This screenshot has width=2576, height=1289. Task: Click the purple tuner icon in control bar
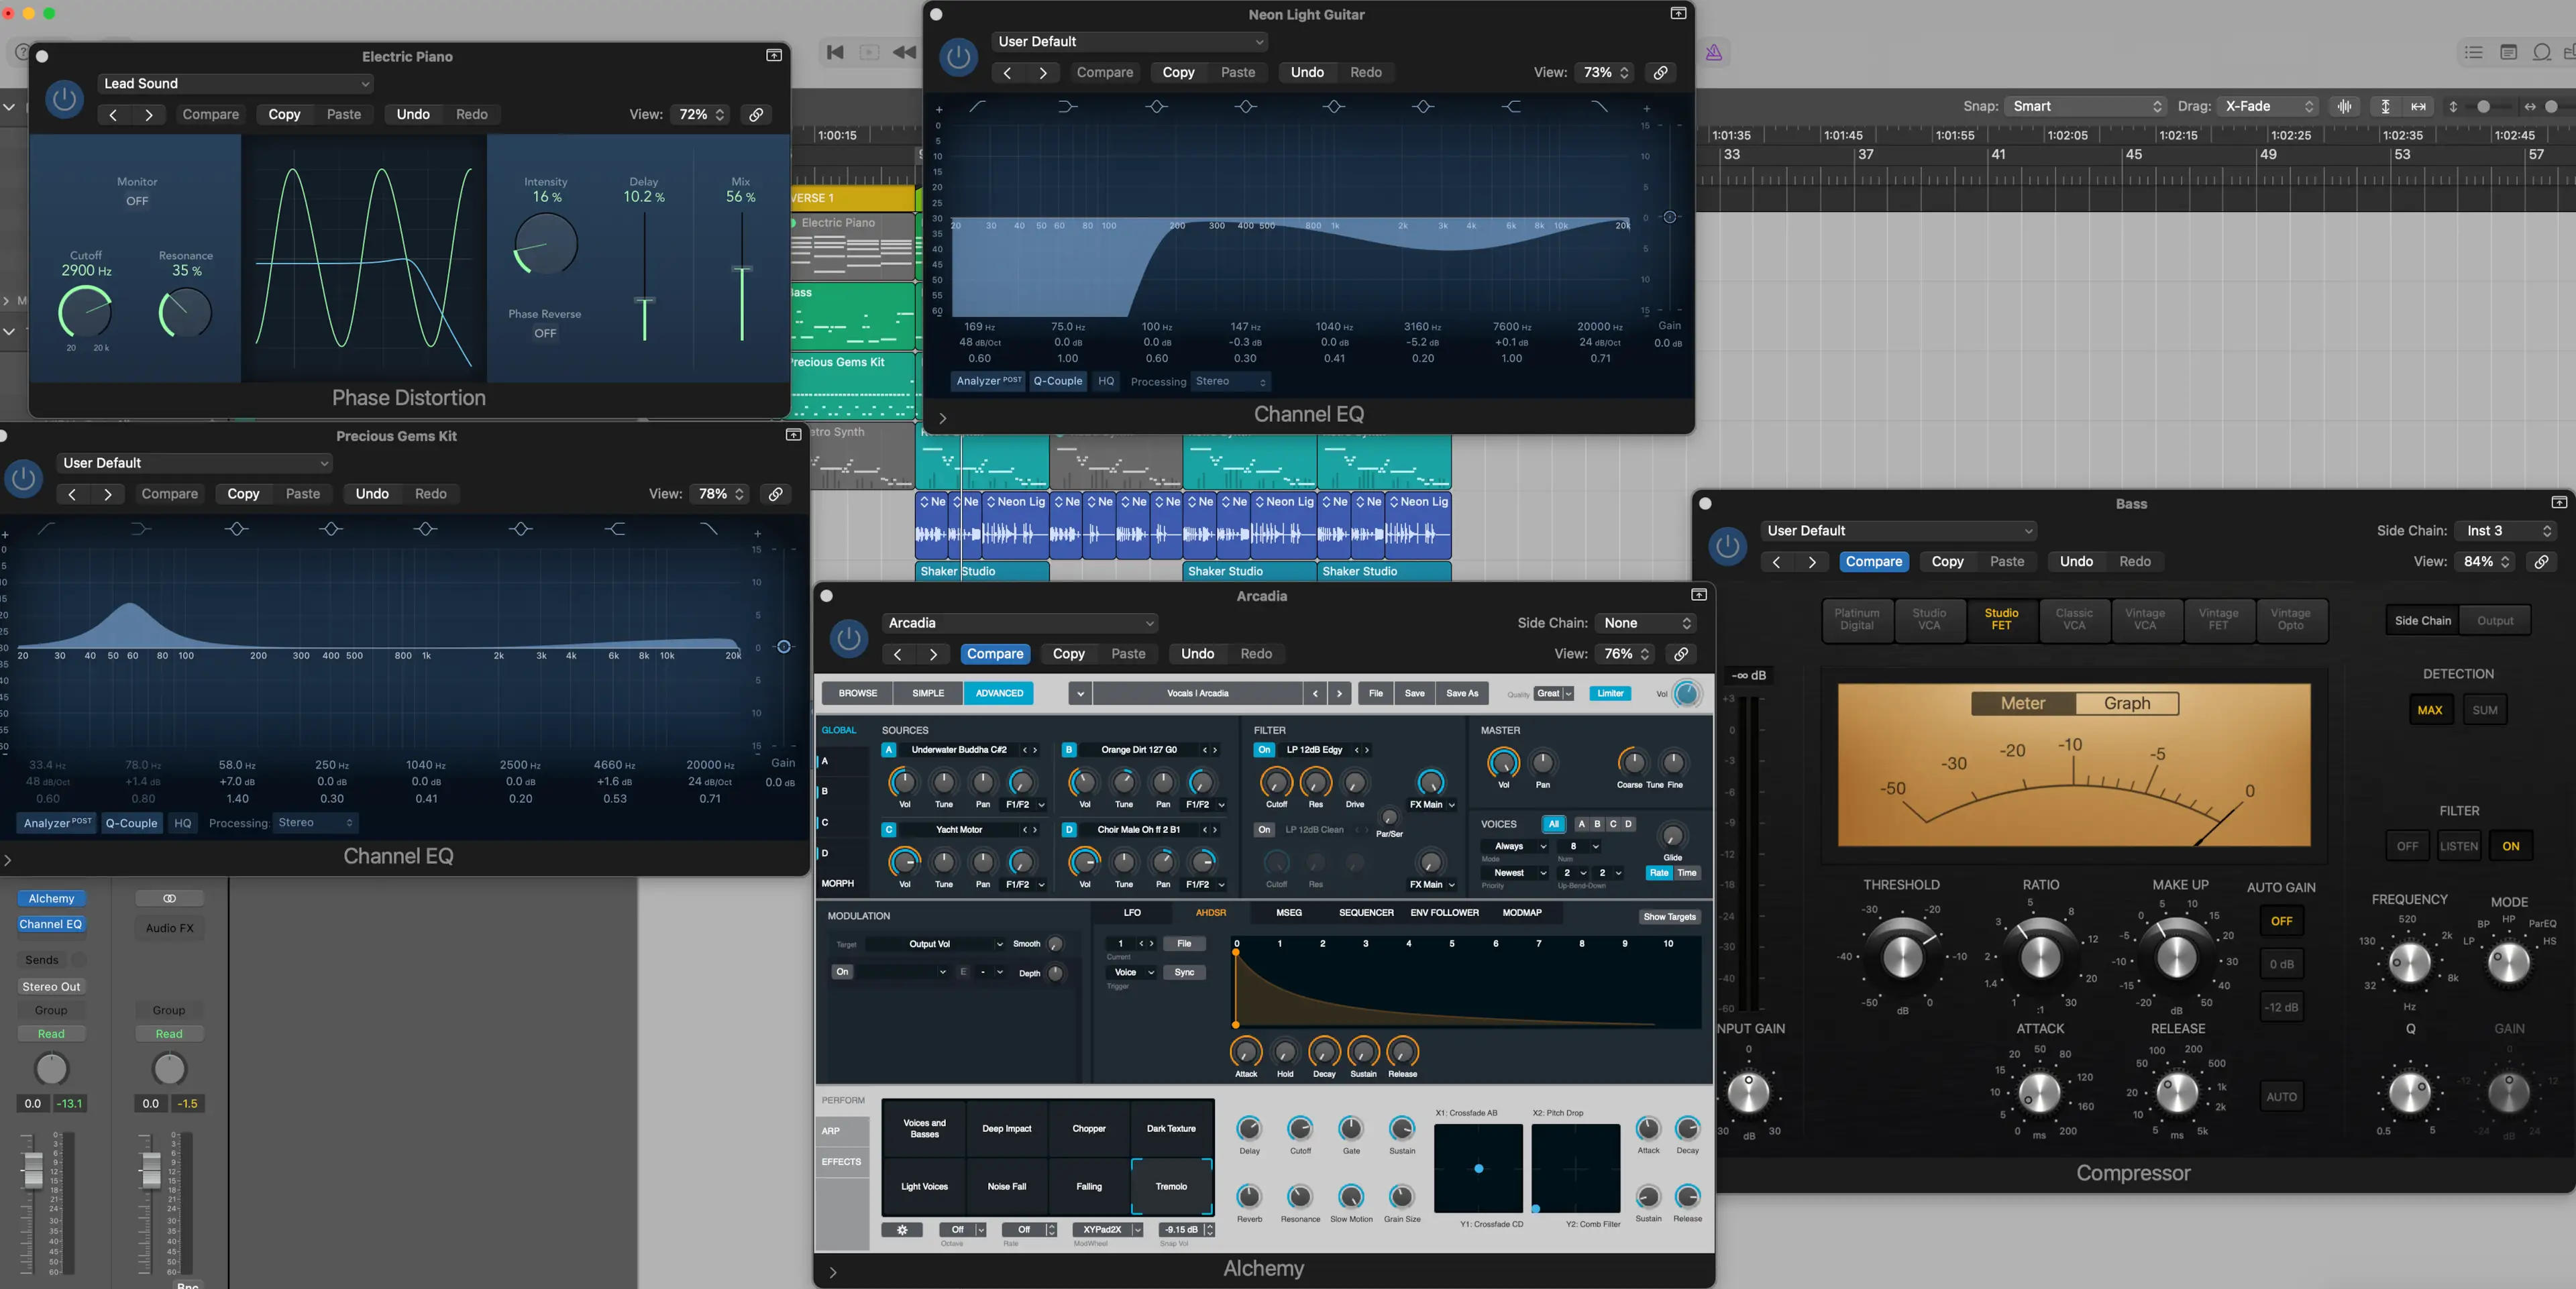coord(1714,53)
